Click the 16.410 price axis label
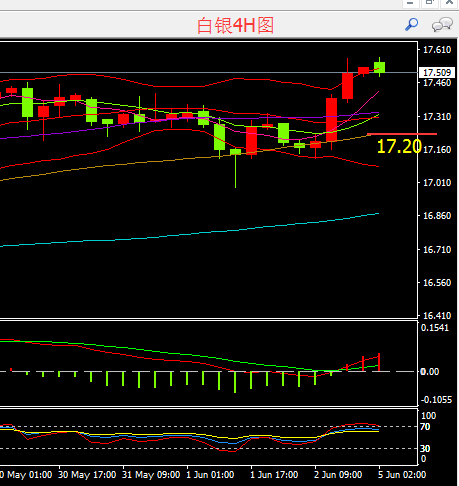Image resolution: width=459 pixels, height=486 pixels. [437, 315]
